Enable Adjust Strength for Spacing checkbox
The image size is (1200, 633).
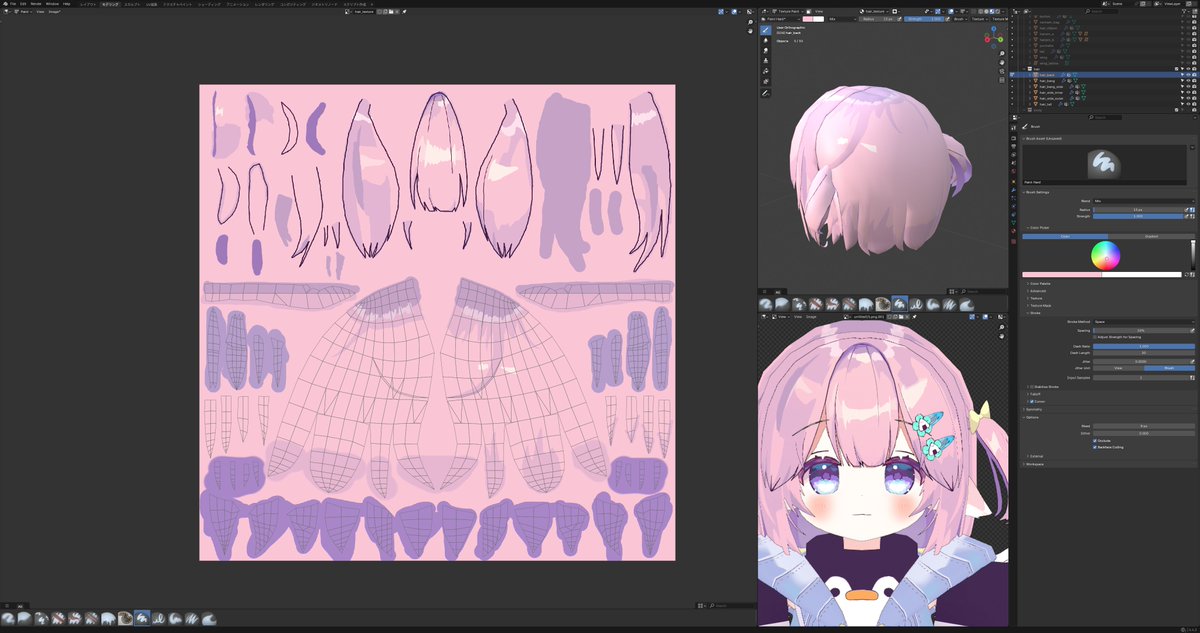click(x=1095, y=337)
